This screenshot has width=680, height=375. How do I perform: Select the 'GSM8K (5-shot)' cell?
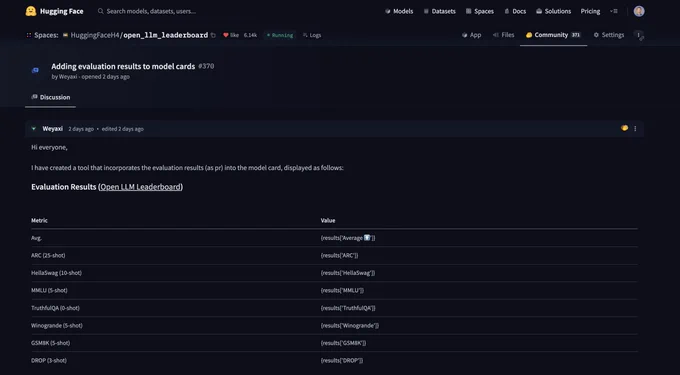coord(50,343)
